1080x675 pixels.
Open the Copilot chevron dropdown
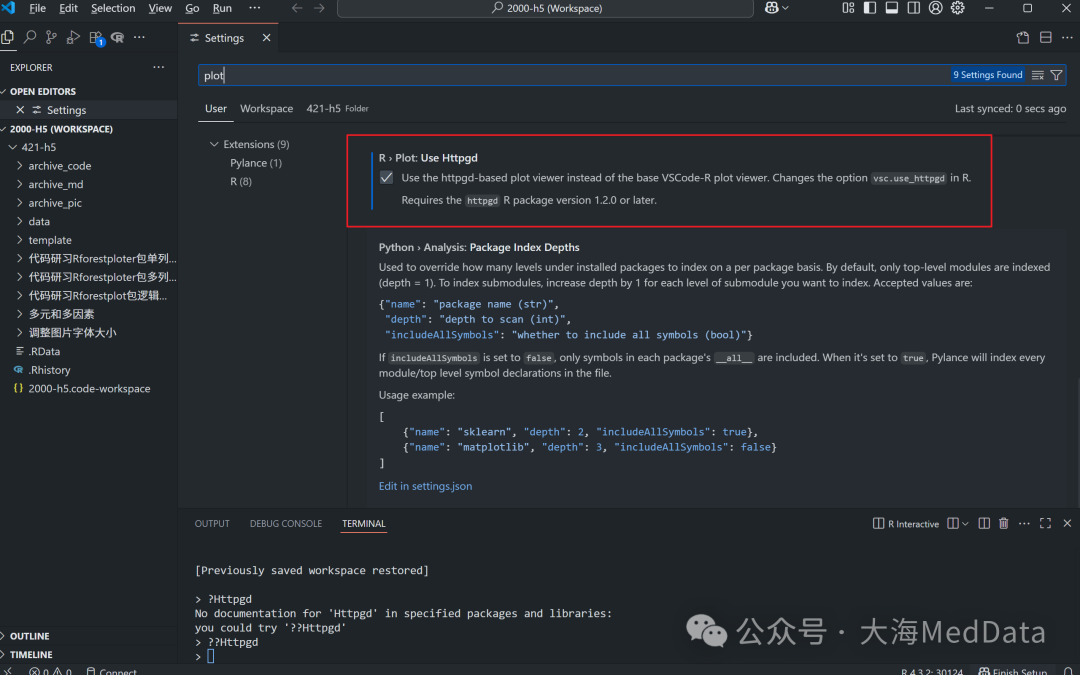click(x=785, y=8)
